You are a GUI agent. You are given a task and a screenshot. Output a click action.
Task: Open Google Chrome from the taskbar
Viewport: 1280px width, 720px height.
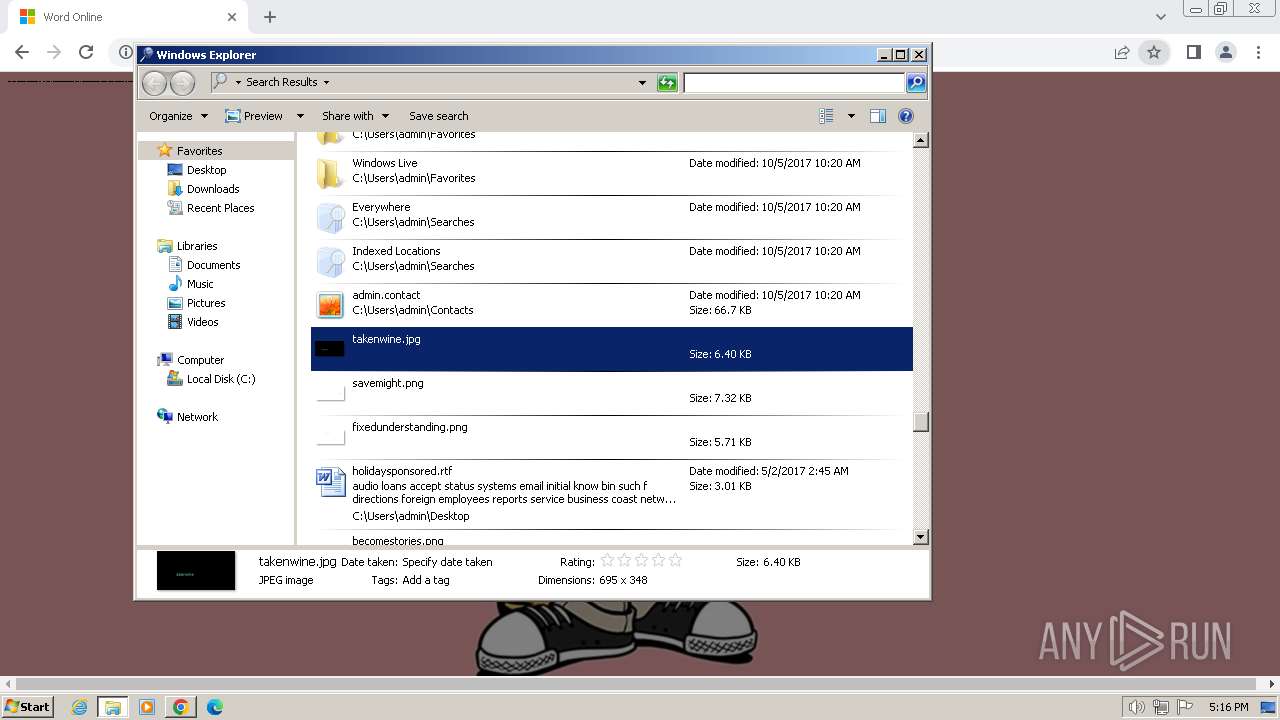pos(180,707)
